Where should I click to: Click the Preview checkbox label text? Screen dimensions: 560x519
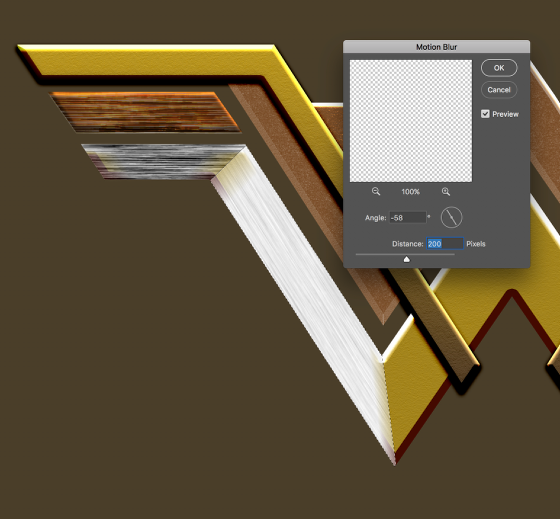pyautogui.click(x=505, y=114)
